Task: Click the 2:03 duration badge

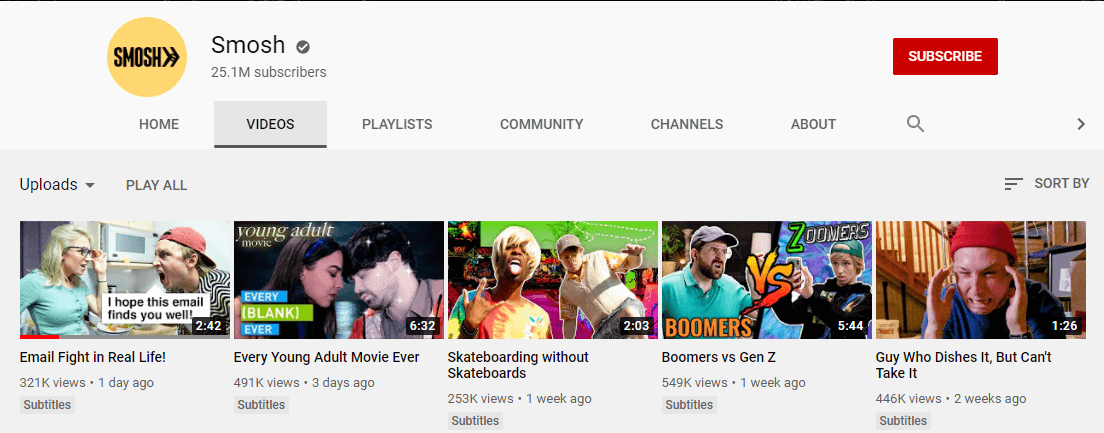Action: [637, 326]
